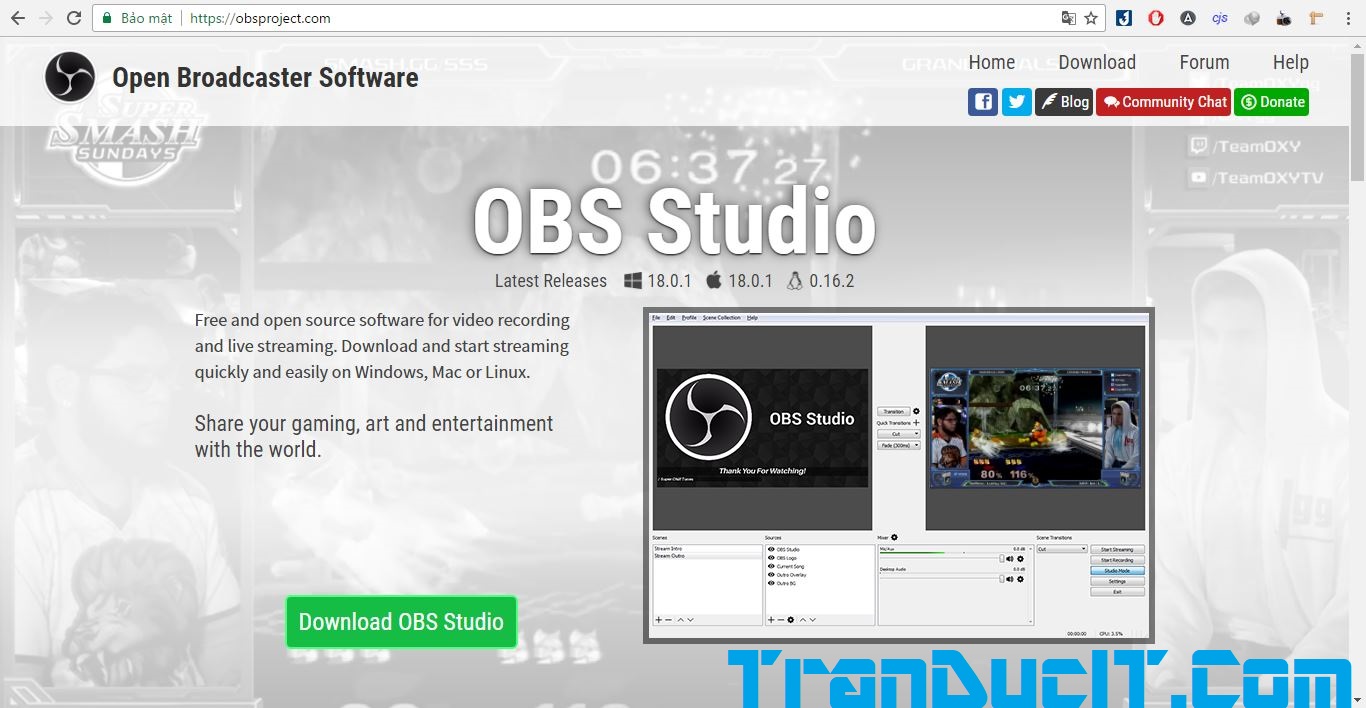Viewport: 1366px width, 708px height.
Task: Visit the OBS Facebook page
Action: 983,102
